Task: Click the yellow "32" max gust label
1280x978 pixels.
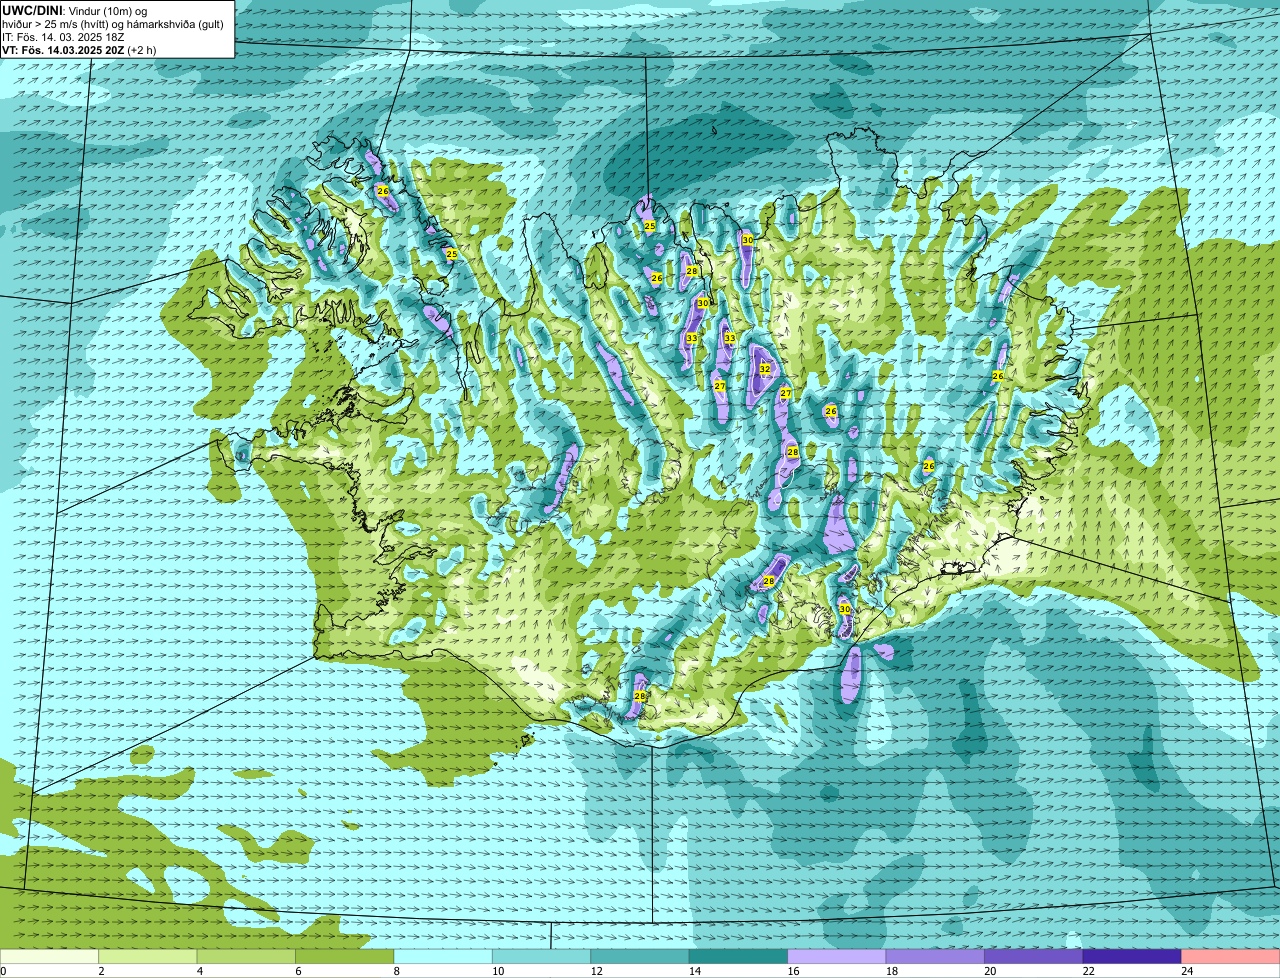Action: pos(765,369)
